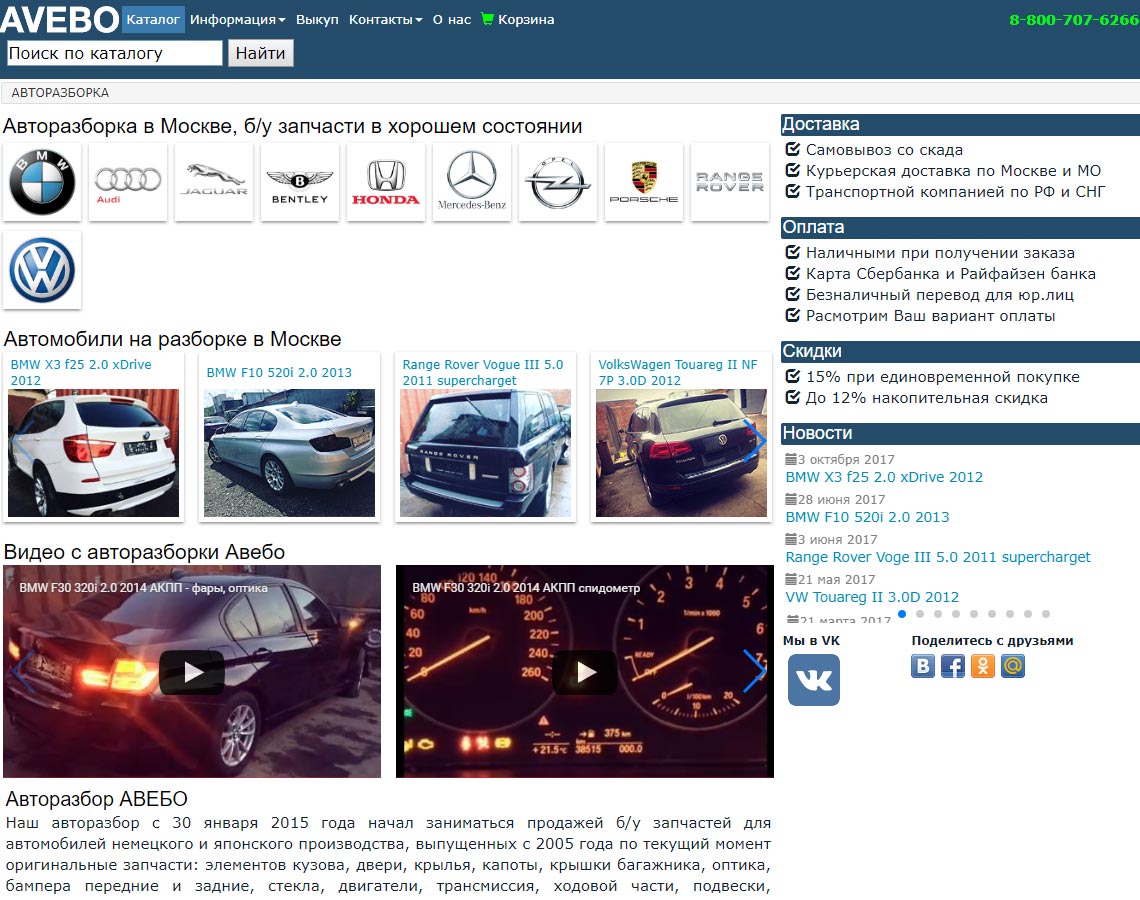Click the check icon beside Транспортной компанией по РФ
This screenshot has width=1140, height=900.
tap(793, 191)
